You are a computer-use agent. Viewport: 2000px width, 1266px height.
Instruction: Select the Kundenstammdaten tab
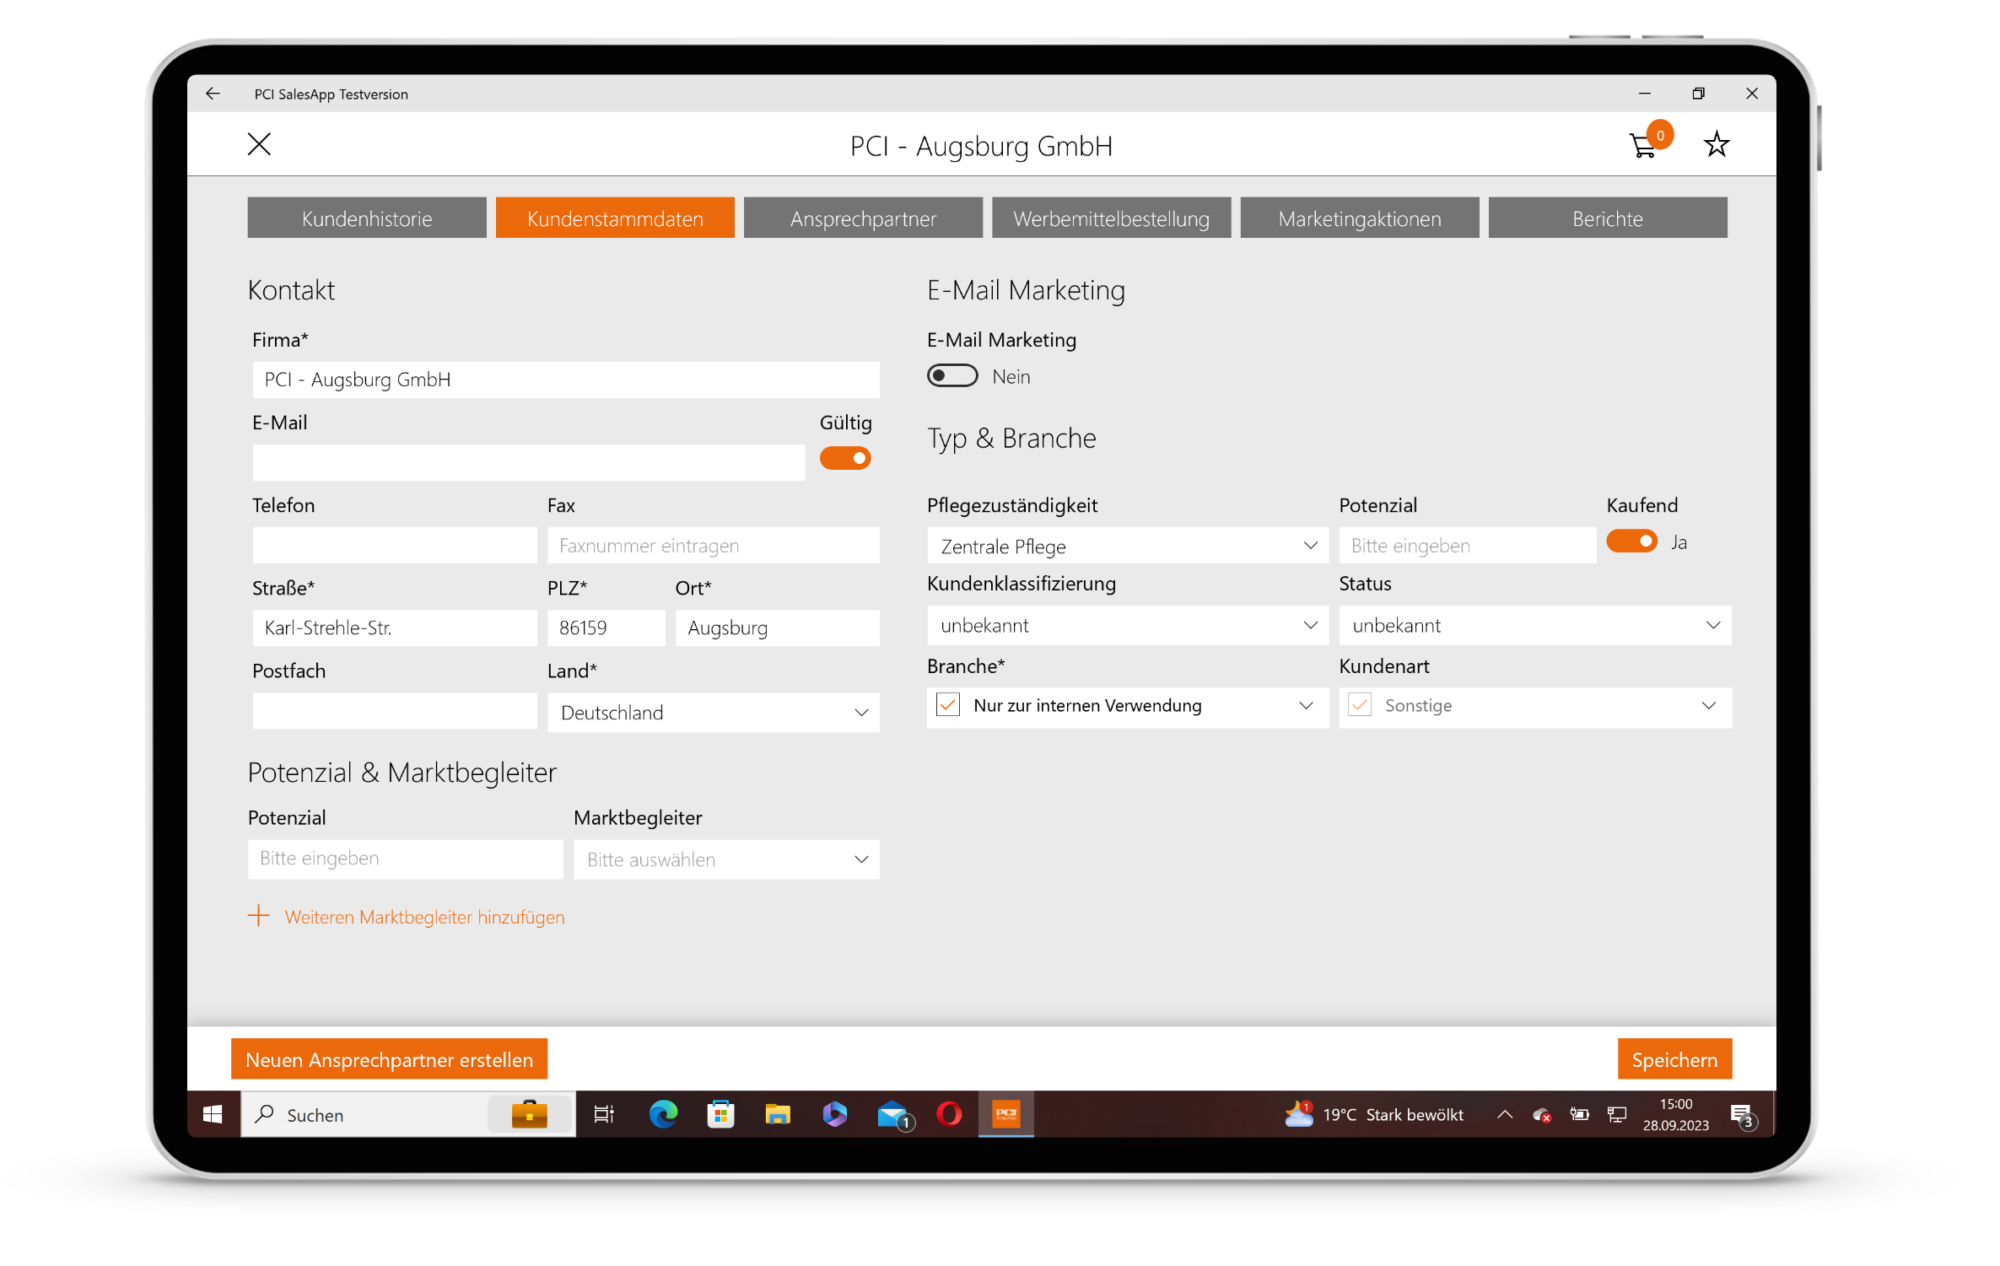click(x=615, y=218)
